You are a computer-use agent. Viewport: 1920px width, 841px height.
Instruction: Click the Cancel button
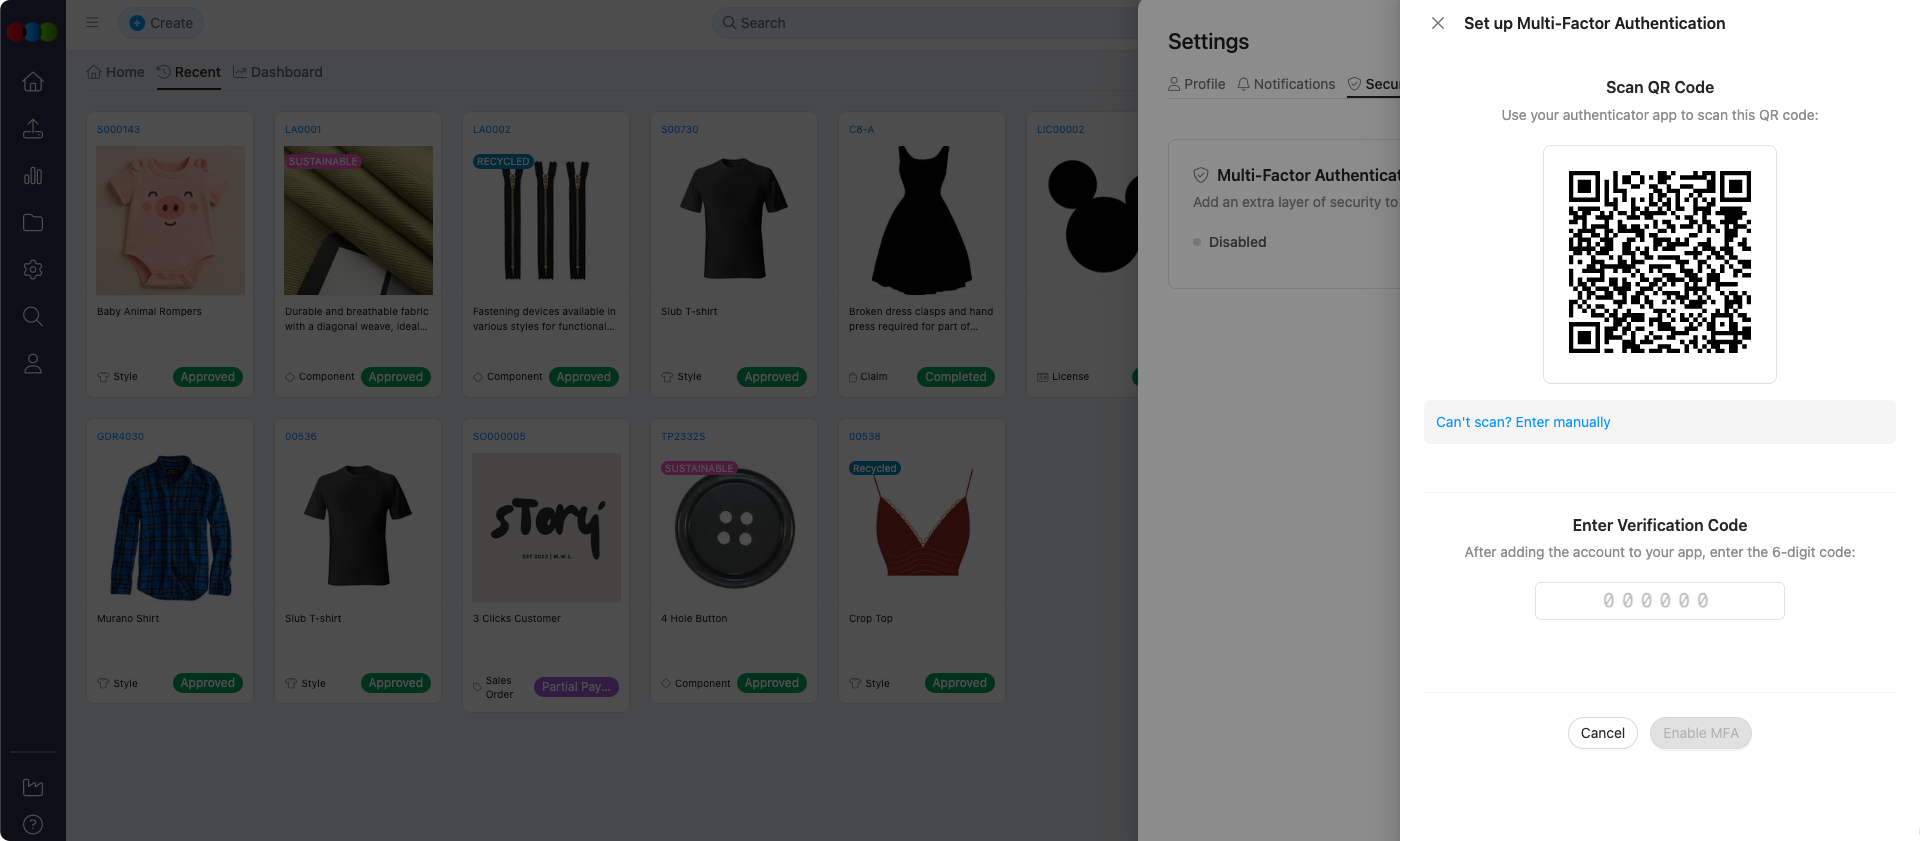(x=1602, y=733)
